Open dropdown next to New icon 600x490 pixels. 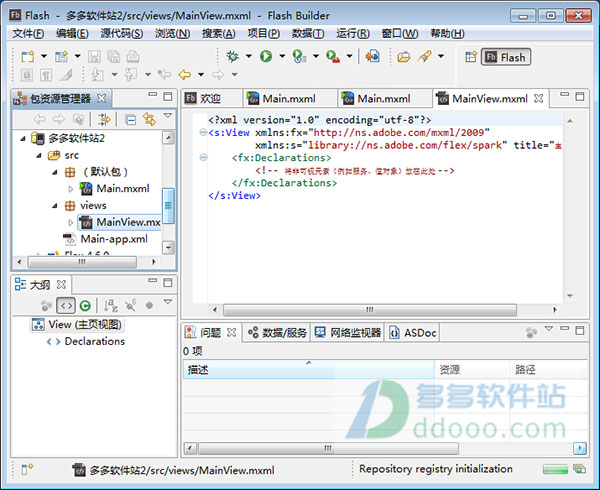[44, 56]
